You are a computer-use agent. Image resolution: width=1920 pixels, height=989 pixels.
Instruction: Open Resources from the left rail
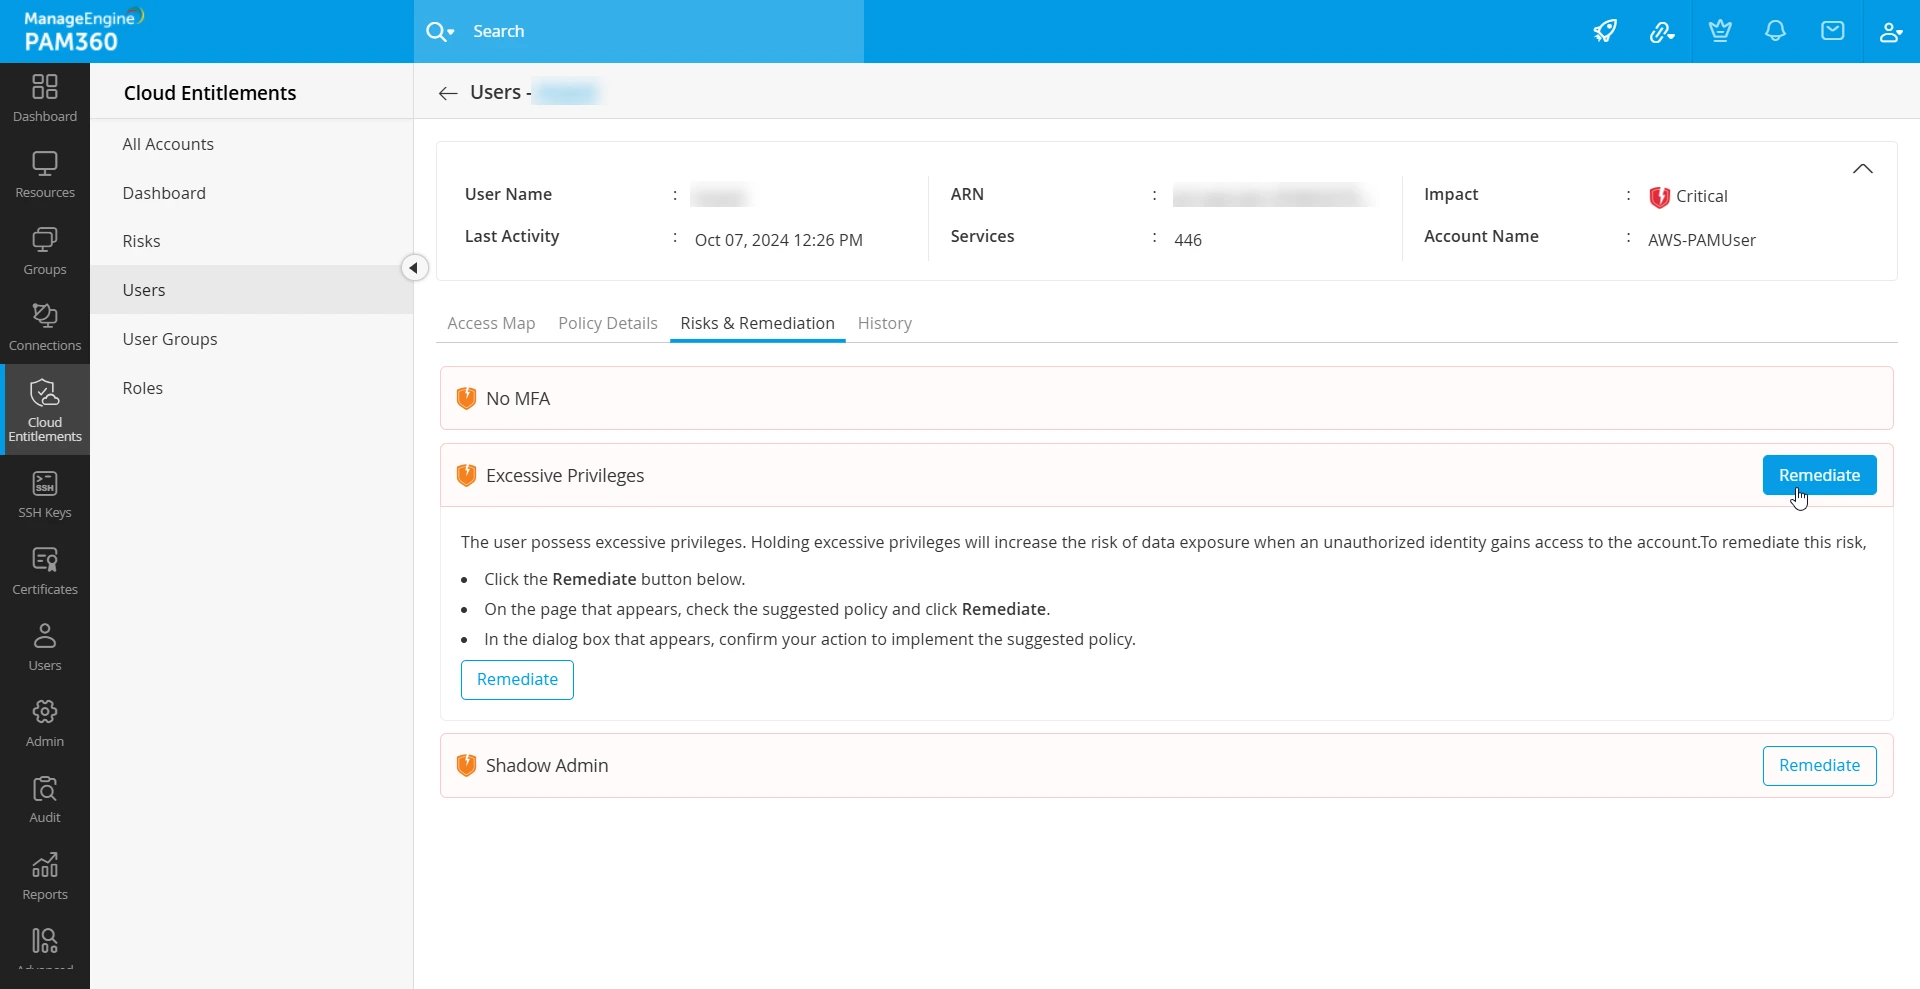point(45,174)
